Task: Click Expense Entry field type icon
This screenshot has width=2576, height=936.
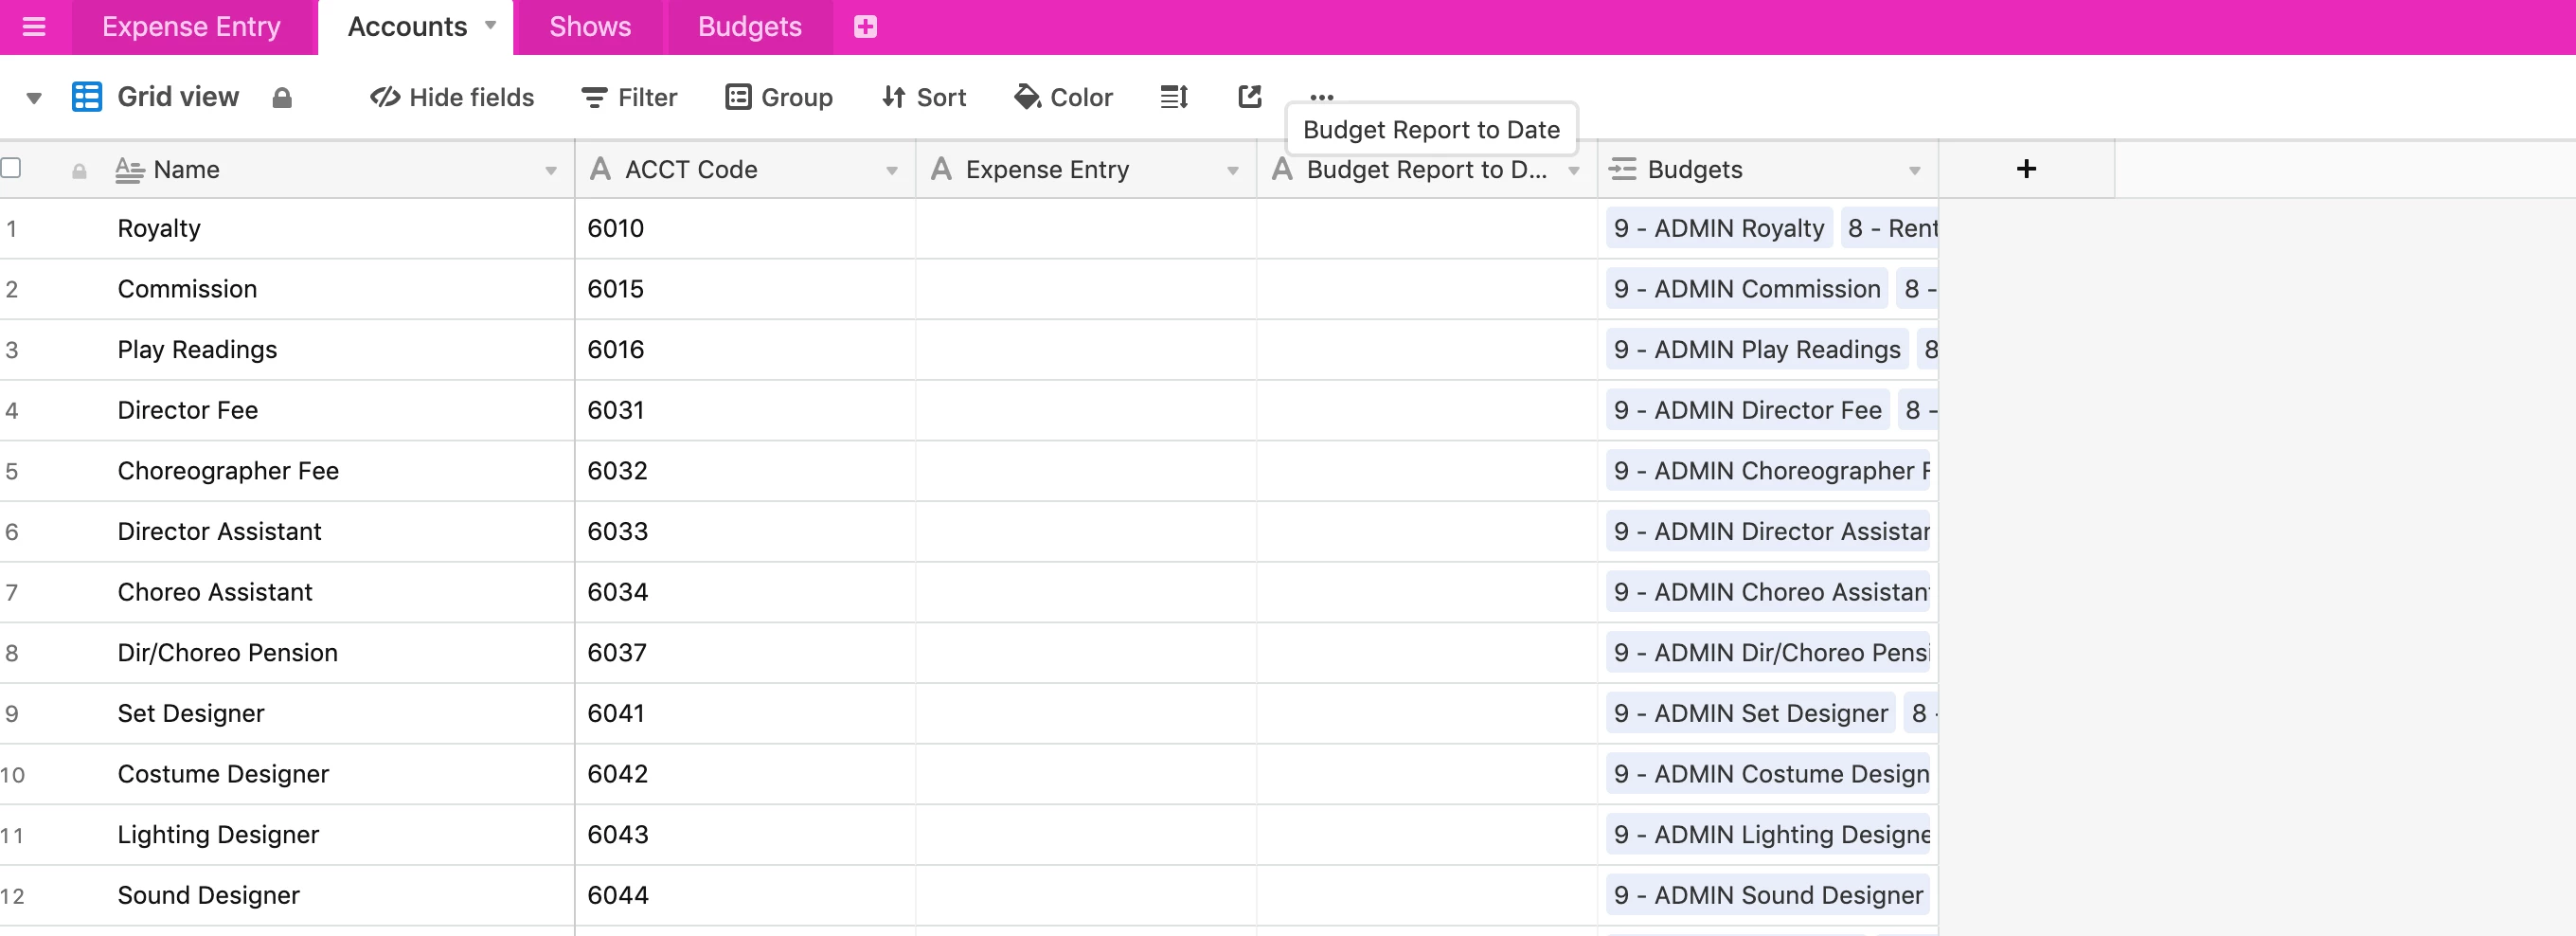Action: [x=941, y=169]
